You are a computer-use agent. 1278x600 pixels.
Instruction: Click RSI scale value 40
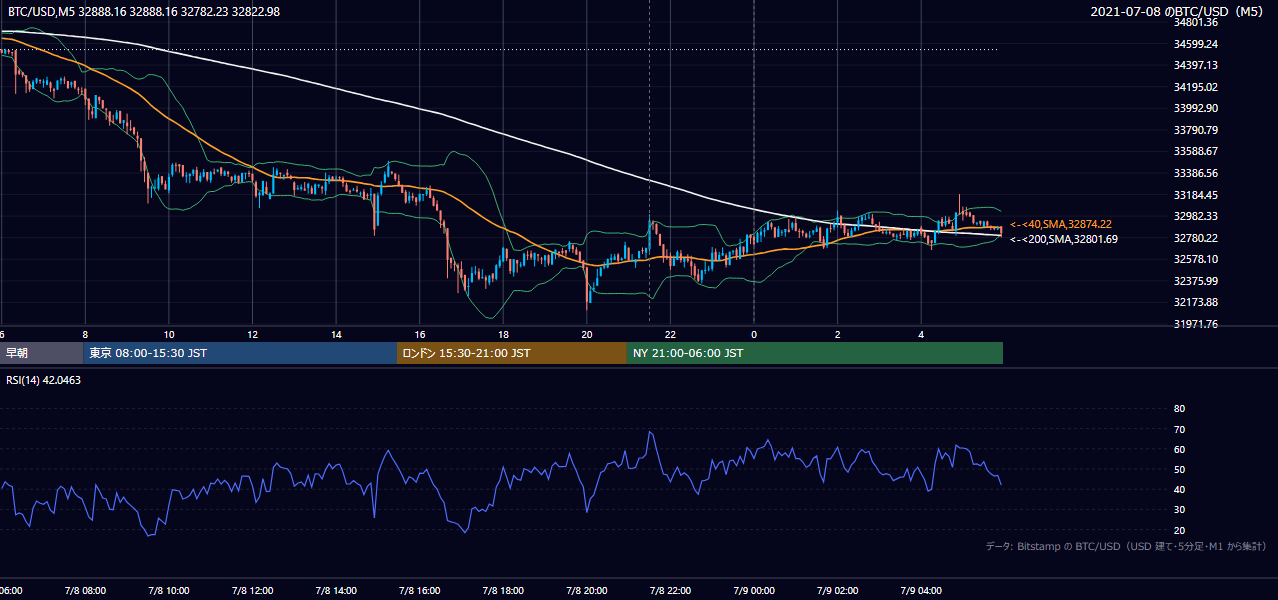(1179, 490)
